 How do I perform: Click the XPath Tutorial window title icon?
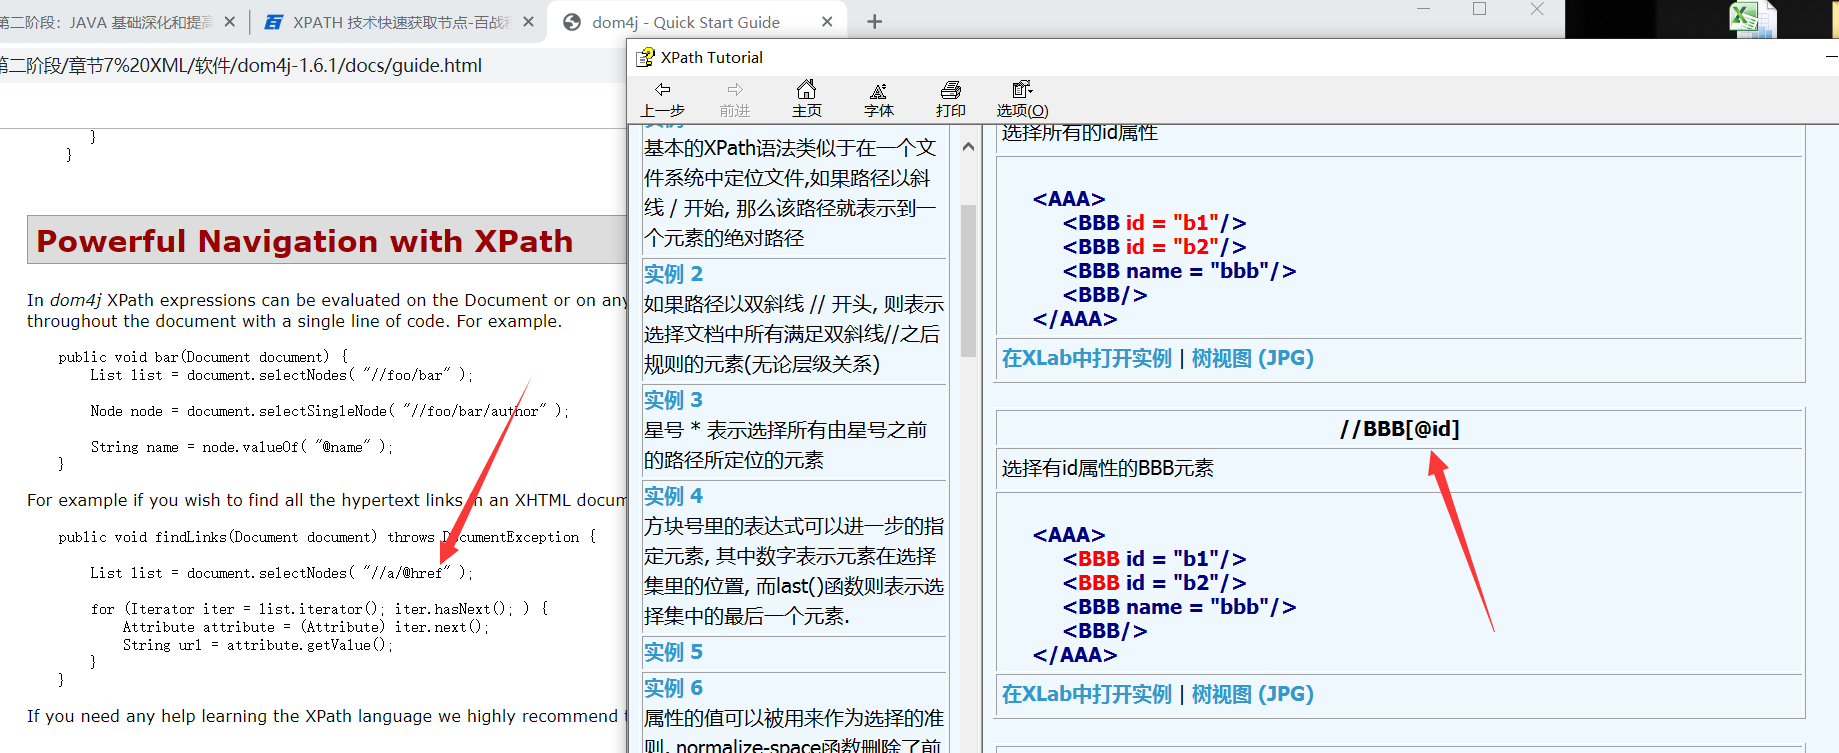[645, 57]
